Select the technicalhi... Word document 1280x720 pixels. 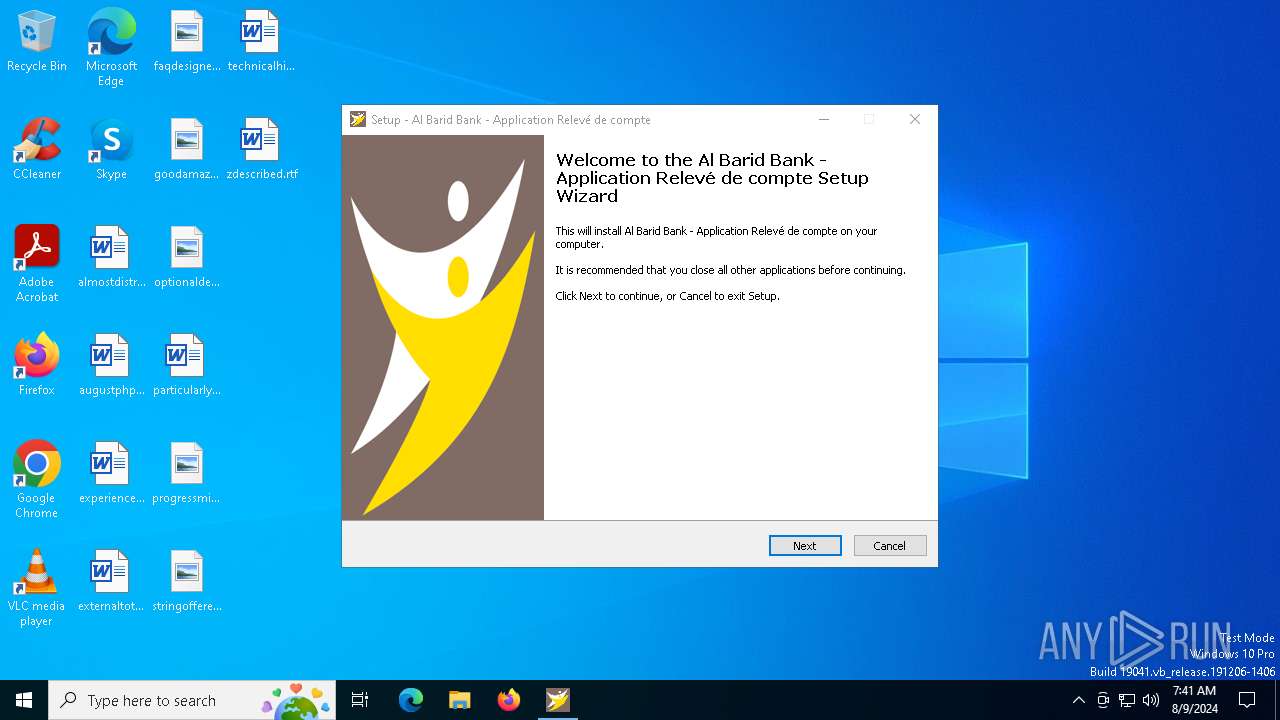click(x=261, y=41)
